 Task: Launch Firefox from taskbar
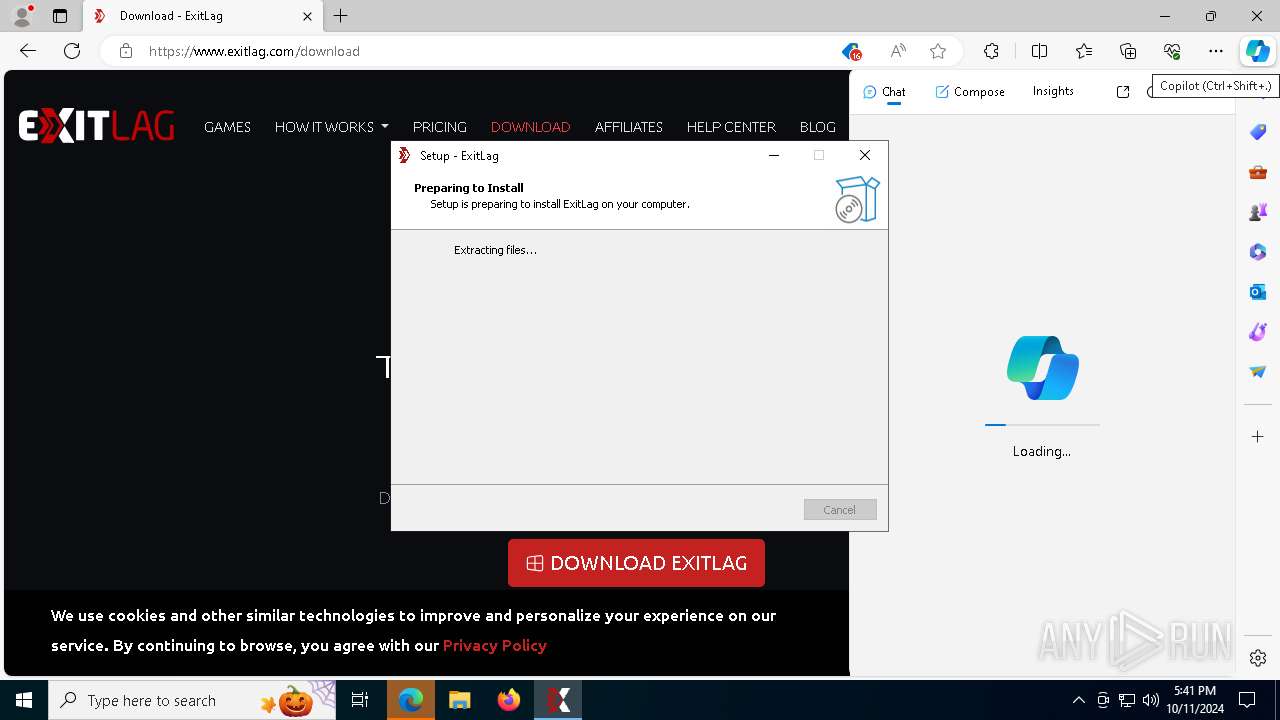[x=509, y=700]
